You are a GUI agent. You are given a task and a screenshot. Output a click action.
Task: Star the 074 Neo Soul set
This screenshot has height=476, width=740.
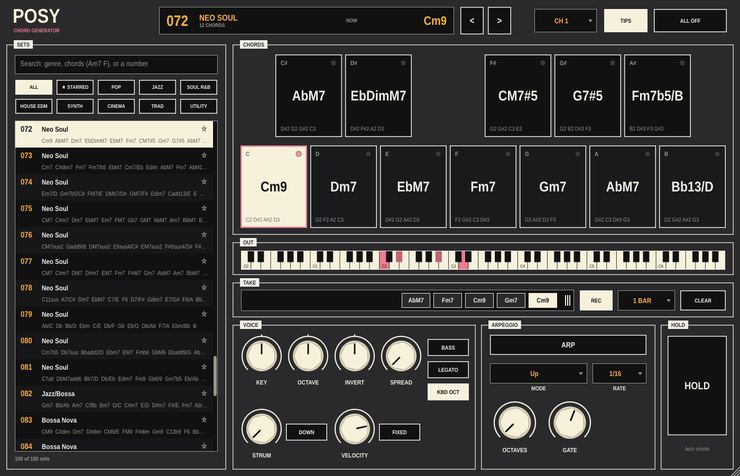[204, 182]
